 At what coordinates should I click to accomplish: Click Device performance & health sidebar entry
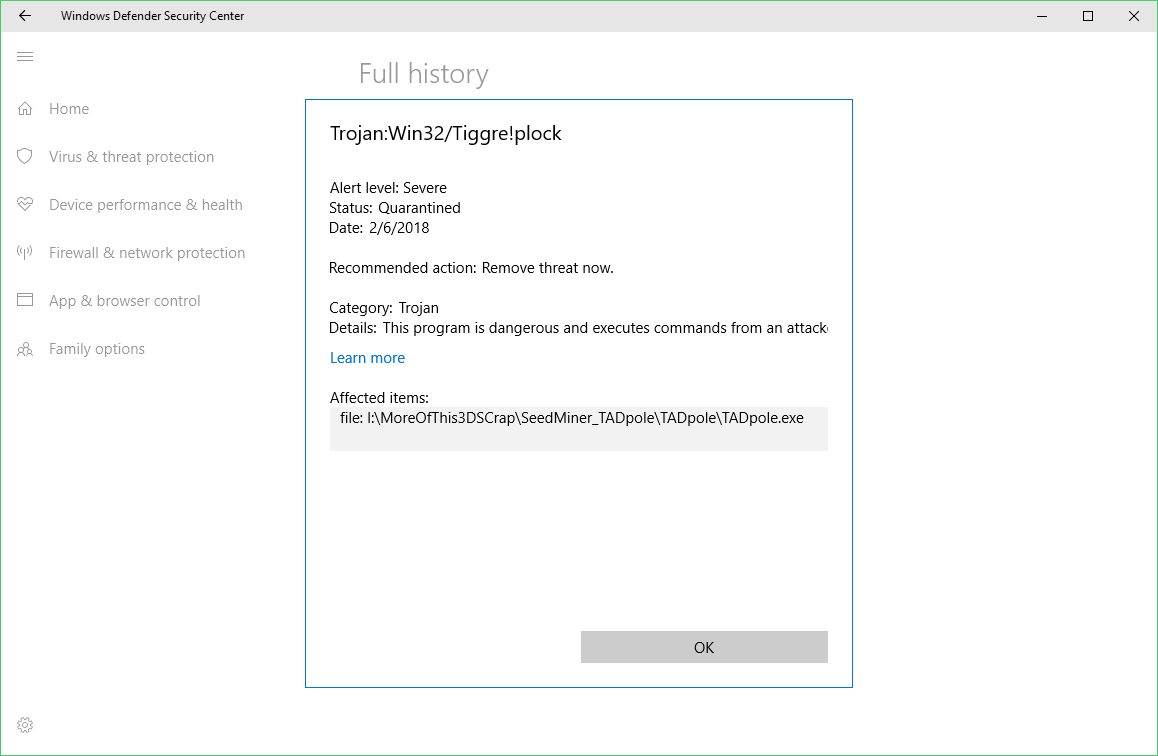pyautogui.click(x=146, y=204)
